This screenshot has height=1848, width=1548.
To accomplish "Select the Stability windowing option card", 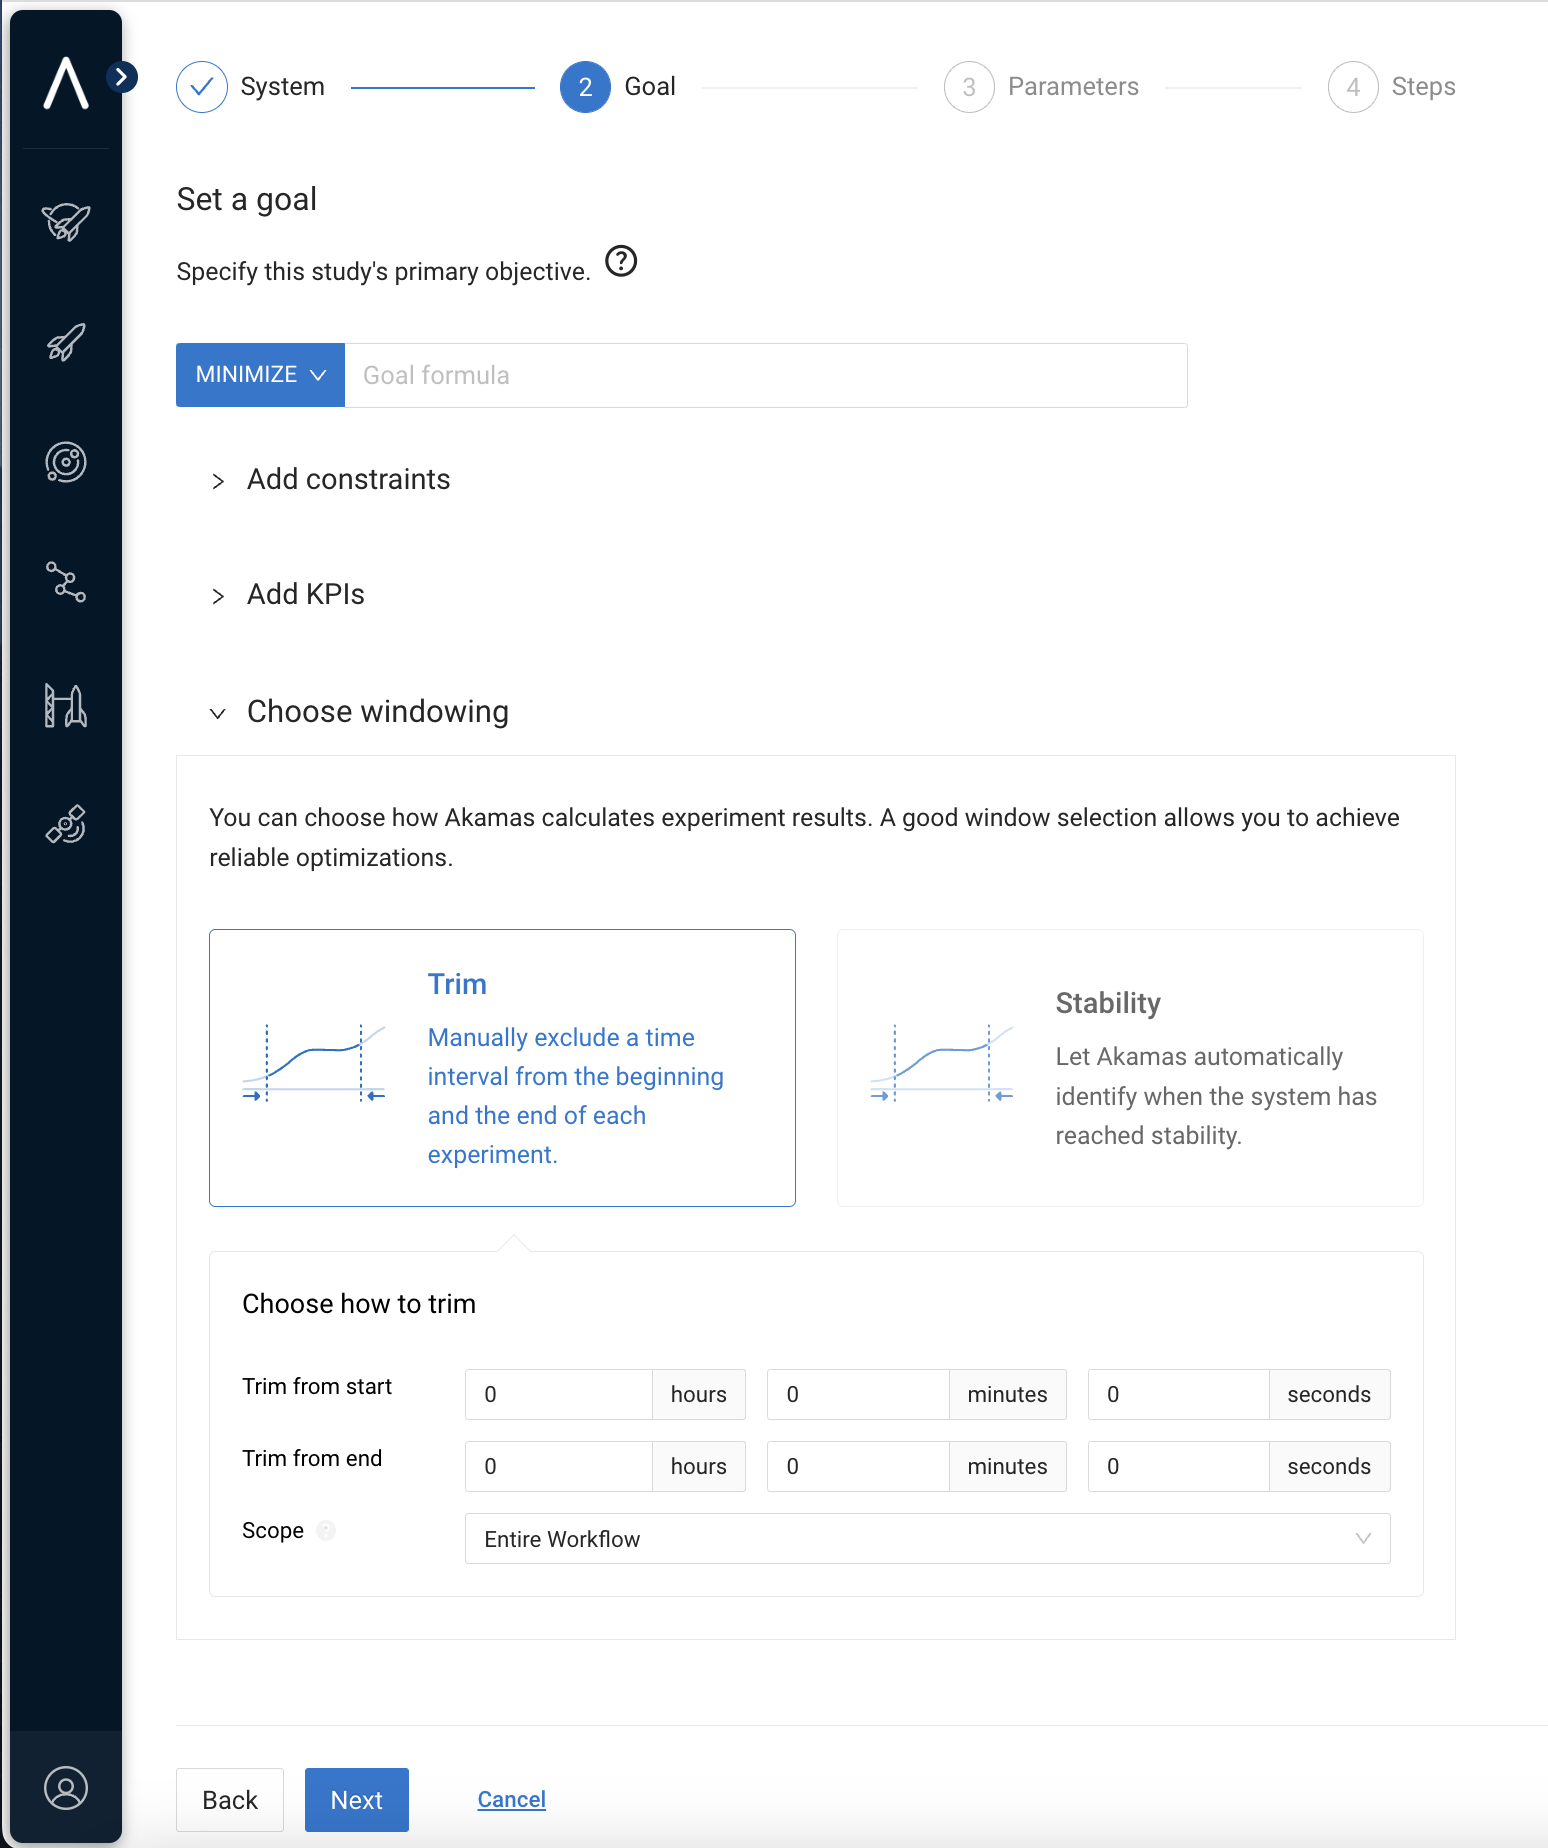I will pyautogui.click(x=1129, y=1067).
